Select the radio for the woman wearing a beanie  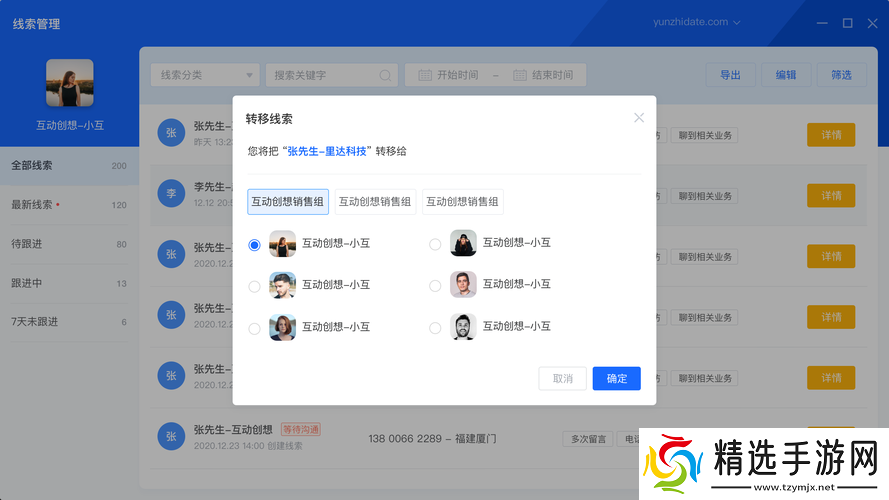point(435,244)
